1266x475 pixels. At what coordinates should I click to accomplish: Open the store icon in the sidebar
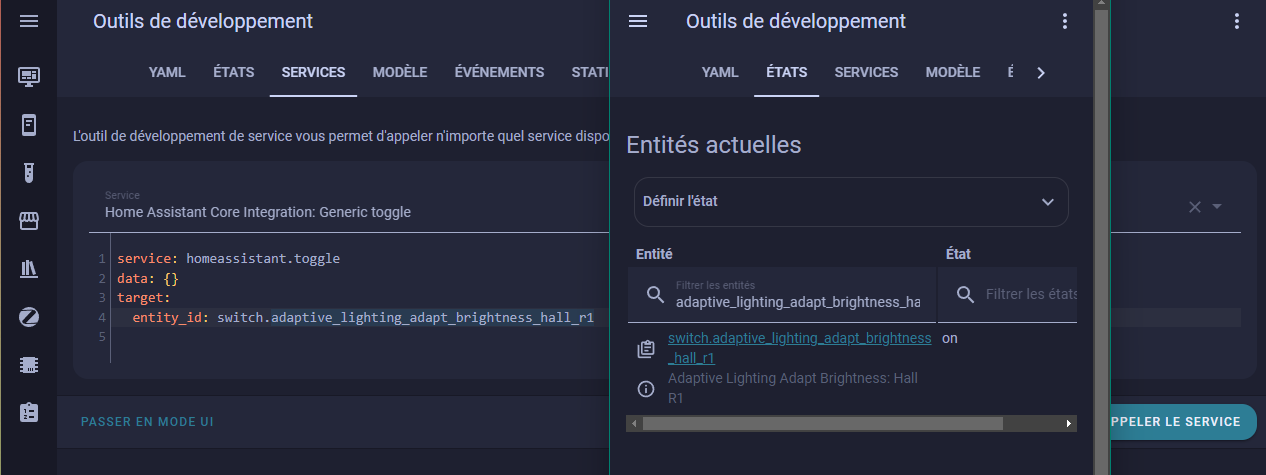click(29, 221)
